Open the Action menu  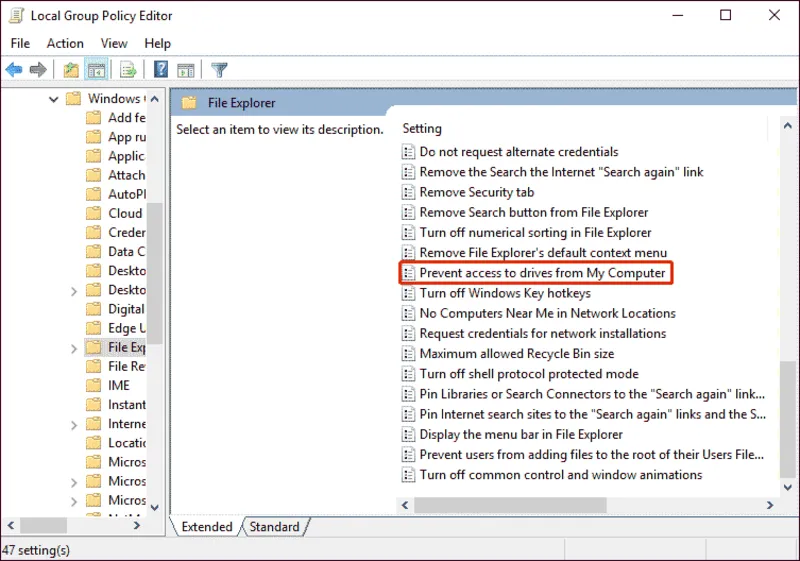[65, 43]
